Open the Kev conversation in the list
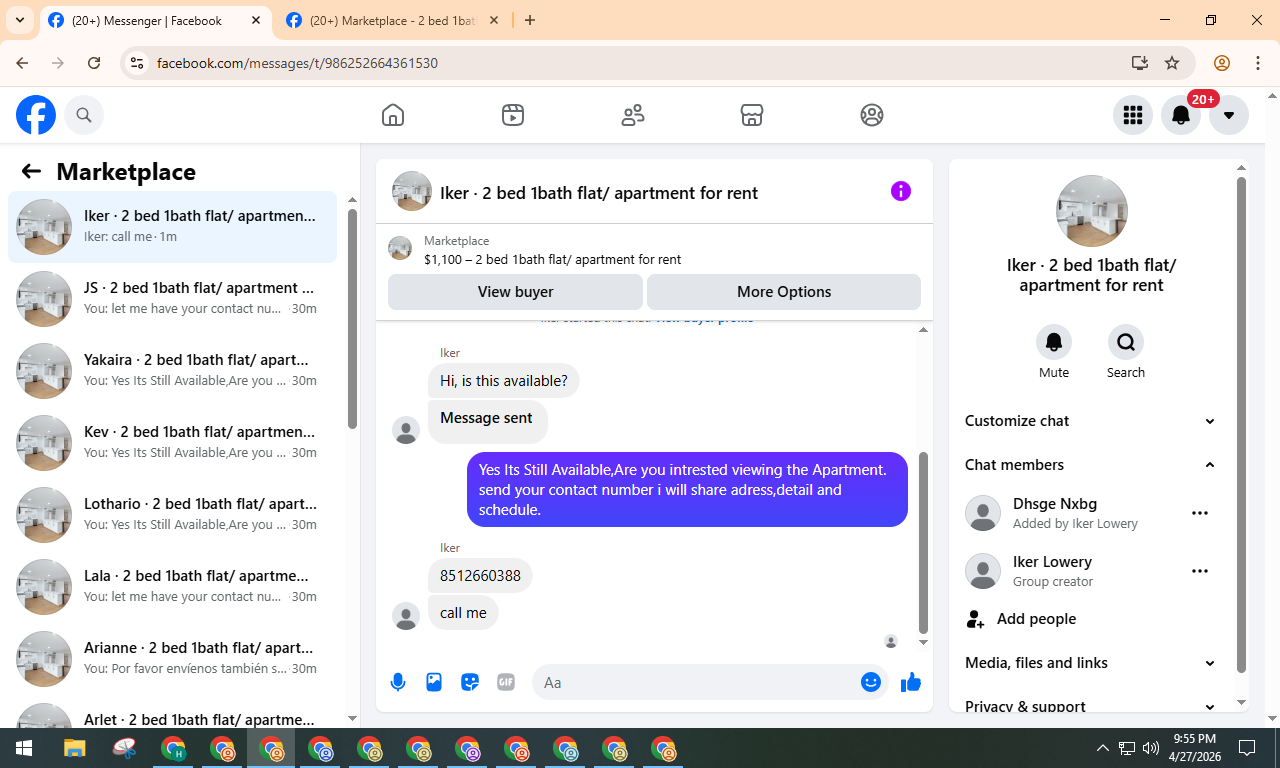Viewport: 1280px width, 768px height. click(x=173, y=443)
